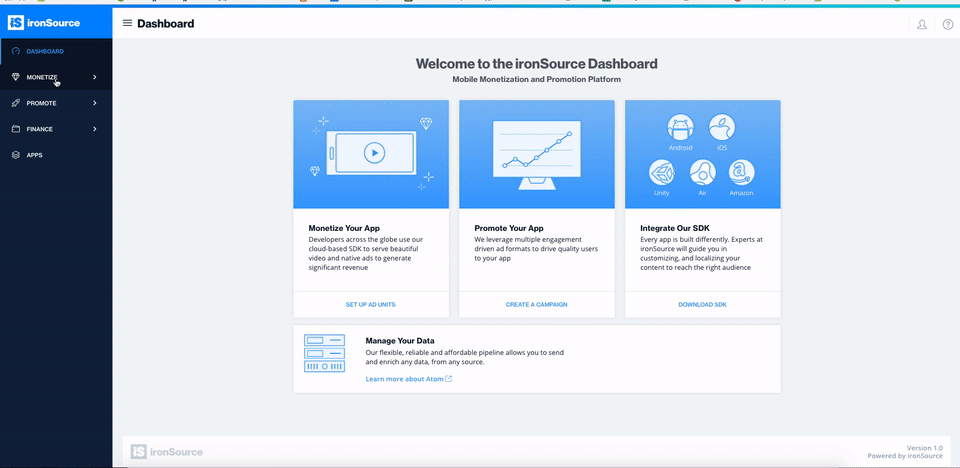960x468 pixels.
Task: Open the Apps sidebar menu item
Action: point(56,155)
